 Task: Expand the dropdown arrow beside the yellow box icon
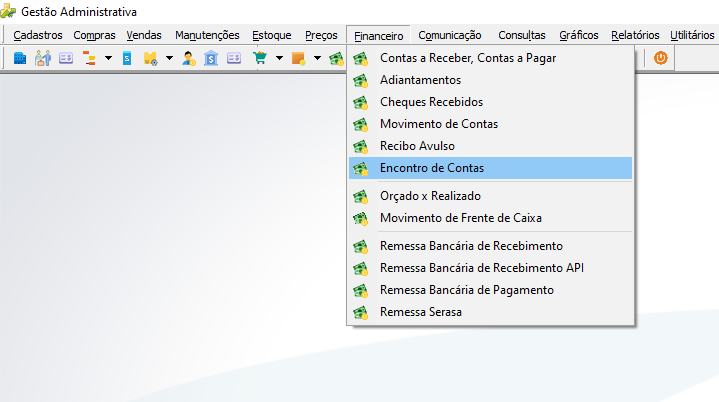(169, 58)
